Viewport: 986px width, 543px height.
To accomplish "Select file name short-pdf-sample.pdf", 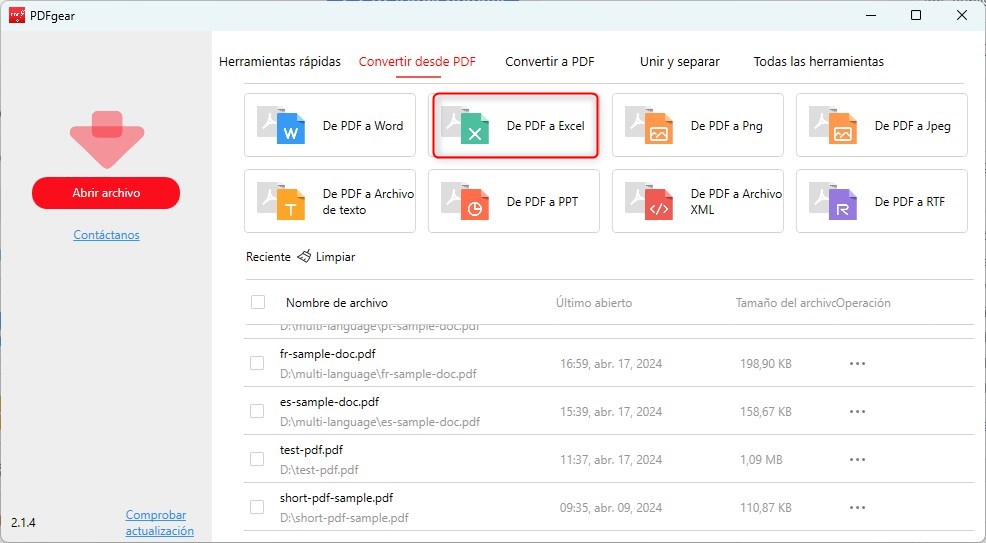I will pos(336,498).
